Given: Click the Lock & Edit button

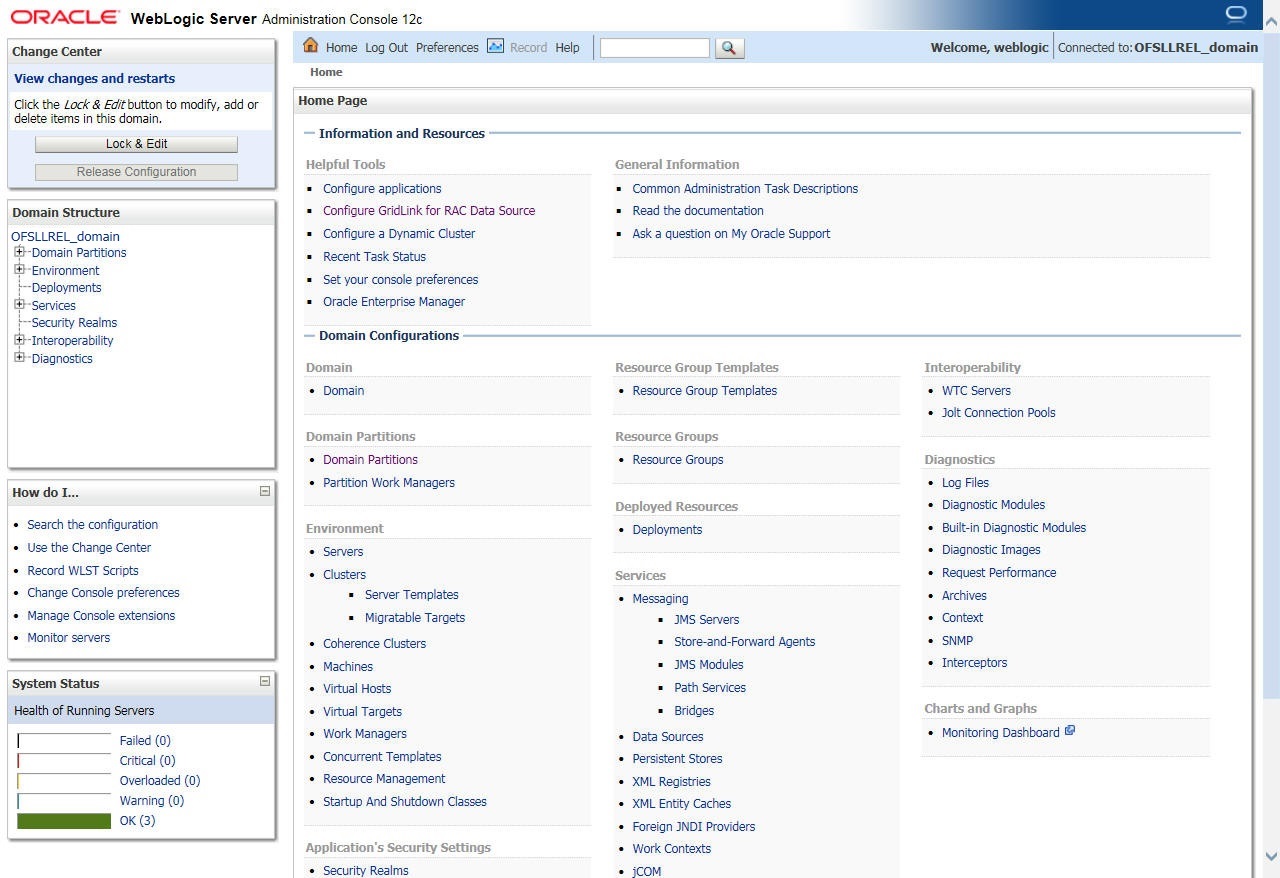Looking at the screenshot, I should [x=136, y=144].
